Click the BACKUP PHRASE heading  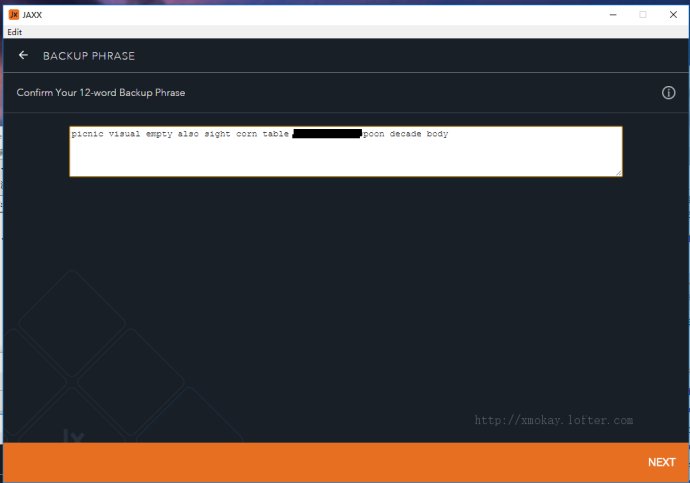[89, 56]
